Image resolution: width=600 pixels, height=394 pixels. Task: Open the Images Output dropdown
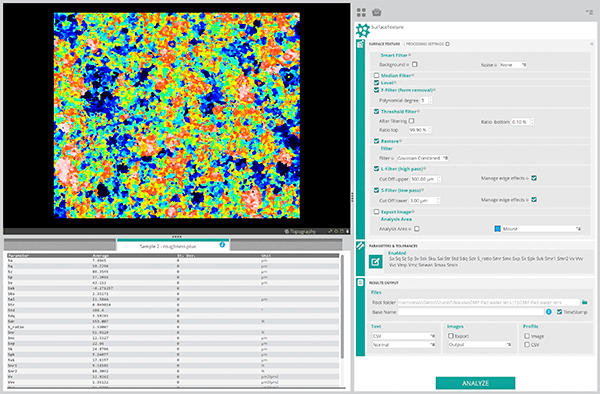[479, 345]
